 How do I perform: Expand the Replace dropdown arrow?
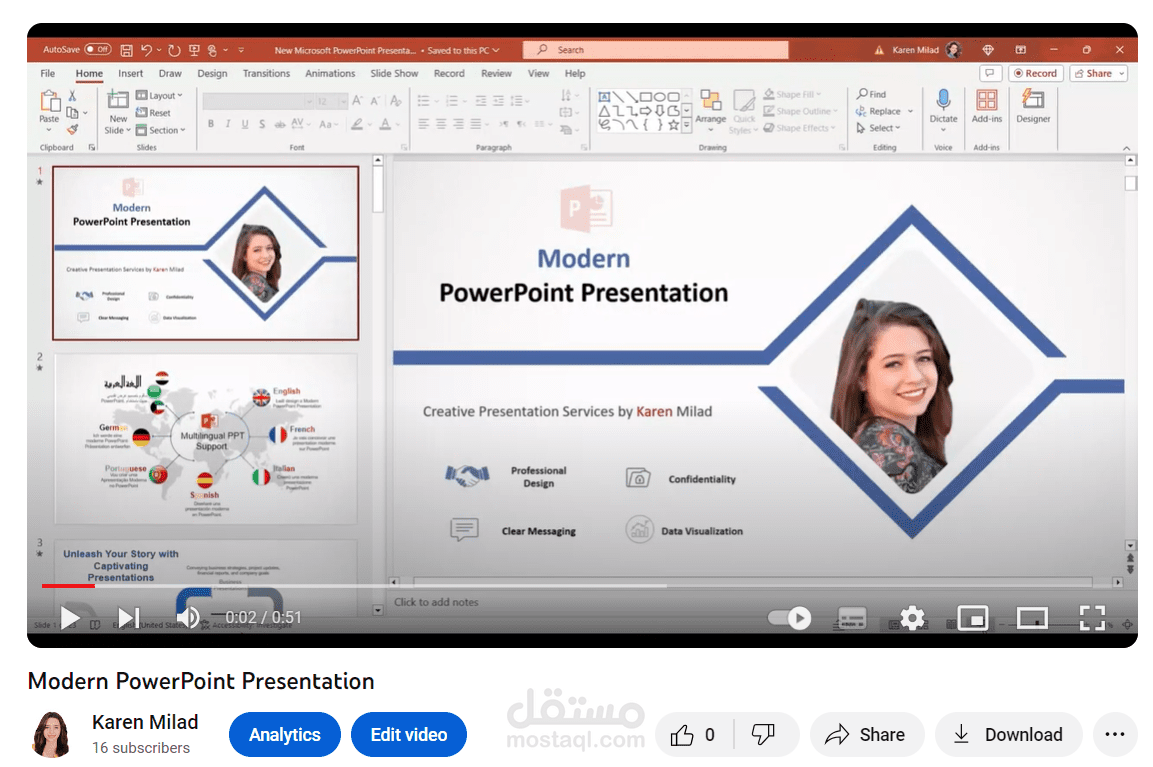[910, 111]
